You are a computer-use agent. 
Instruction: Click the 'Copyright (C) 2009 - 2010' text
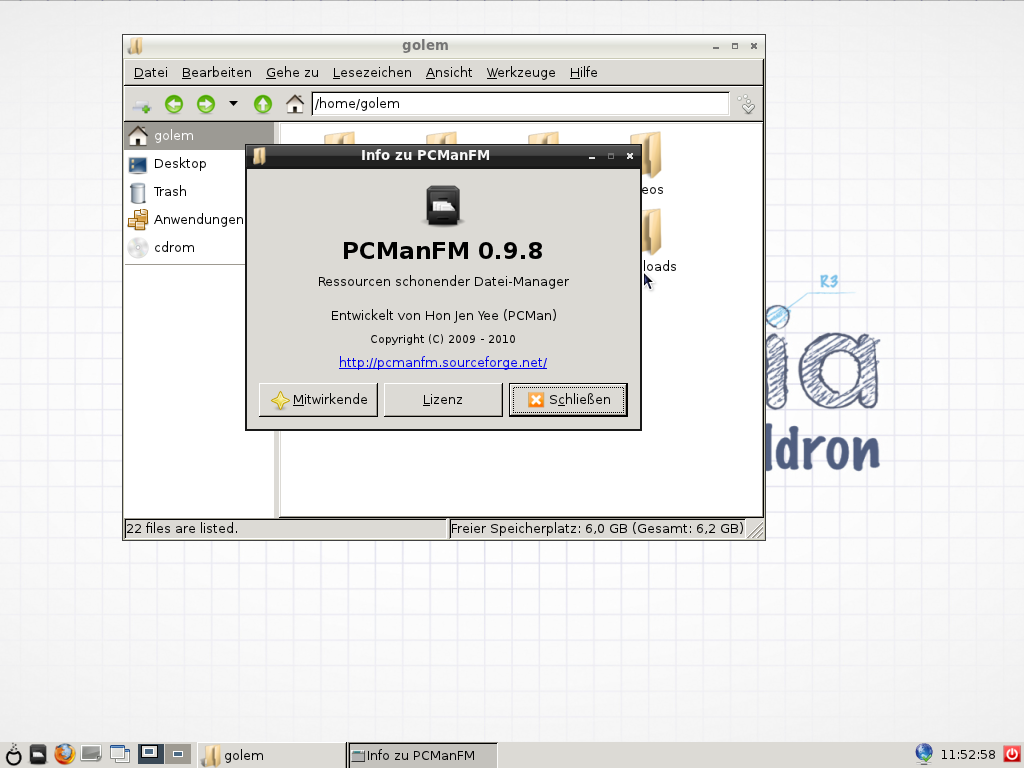coord(443,339)
